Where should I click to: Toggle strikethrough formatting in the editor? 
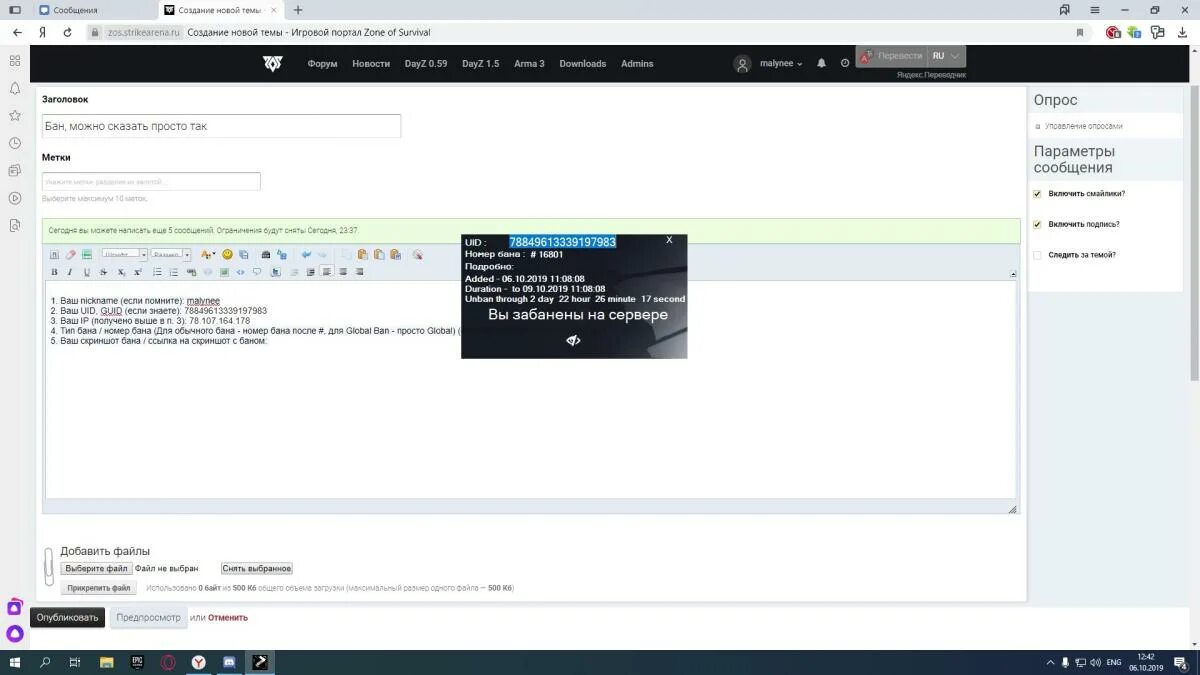103,272
